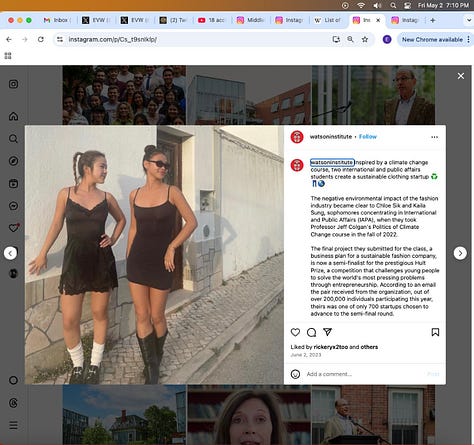Viewport: 474px width, 445px height.
Task: Focus the Add a comment field
Action: 363,374
